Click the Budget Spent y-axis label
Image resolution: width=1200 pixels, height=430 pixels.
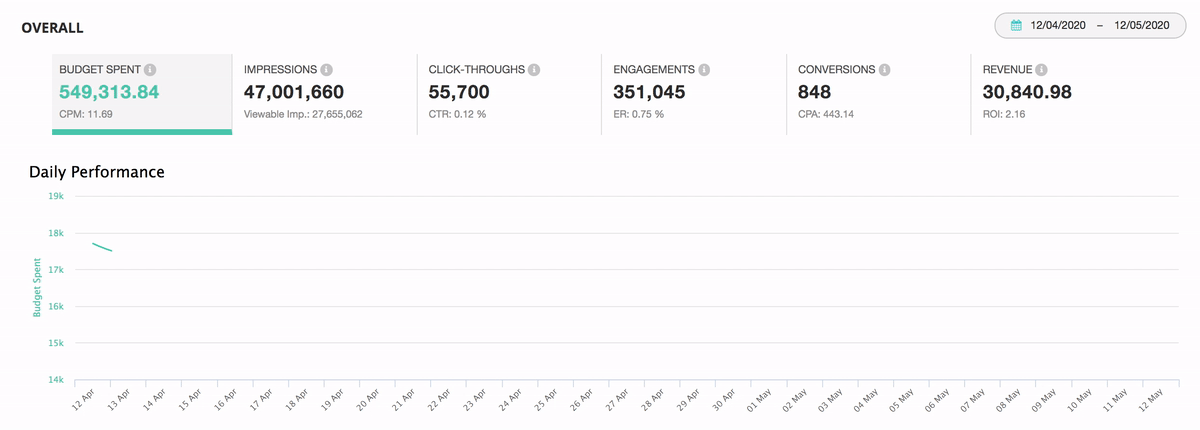(37, 288)
